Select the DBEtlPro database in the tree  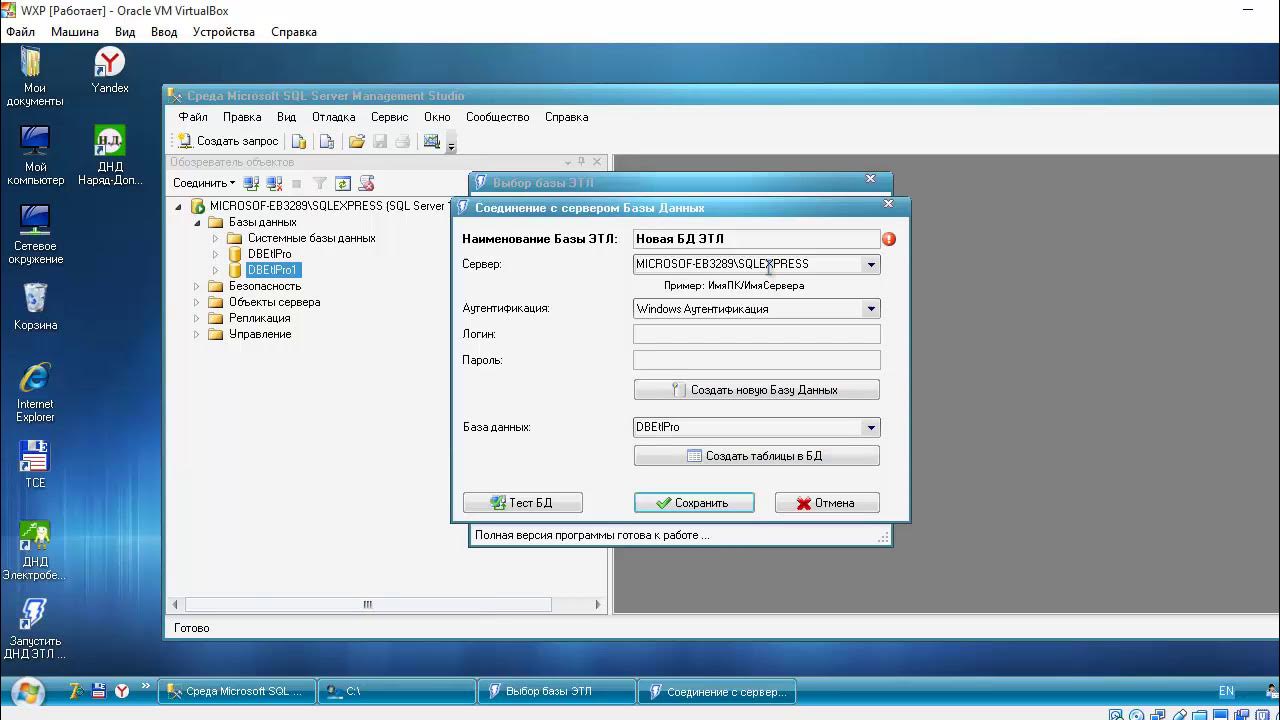point(270,254)
